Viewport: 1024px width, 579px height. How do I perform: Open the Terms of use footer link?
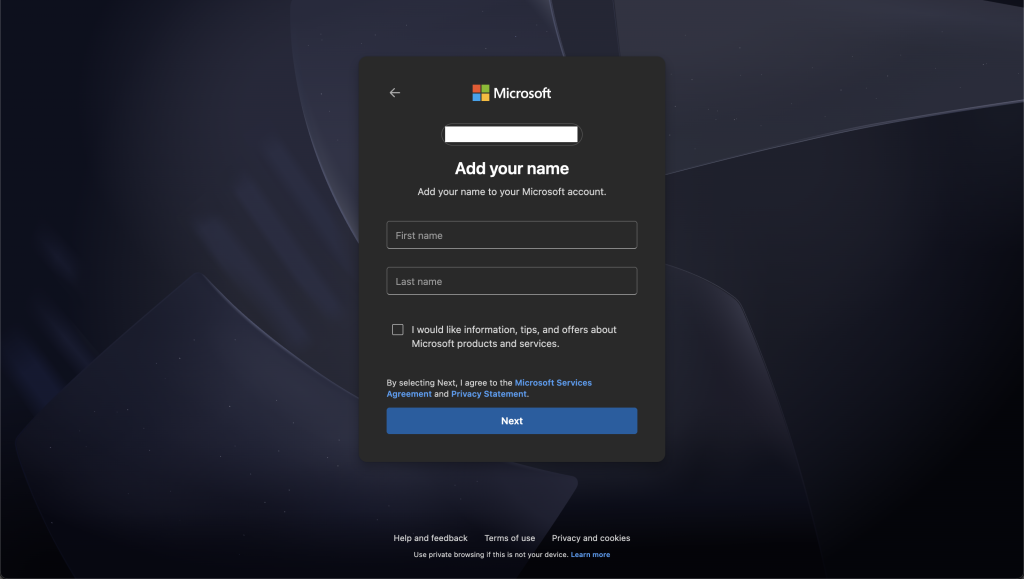(509, 538)
